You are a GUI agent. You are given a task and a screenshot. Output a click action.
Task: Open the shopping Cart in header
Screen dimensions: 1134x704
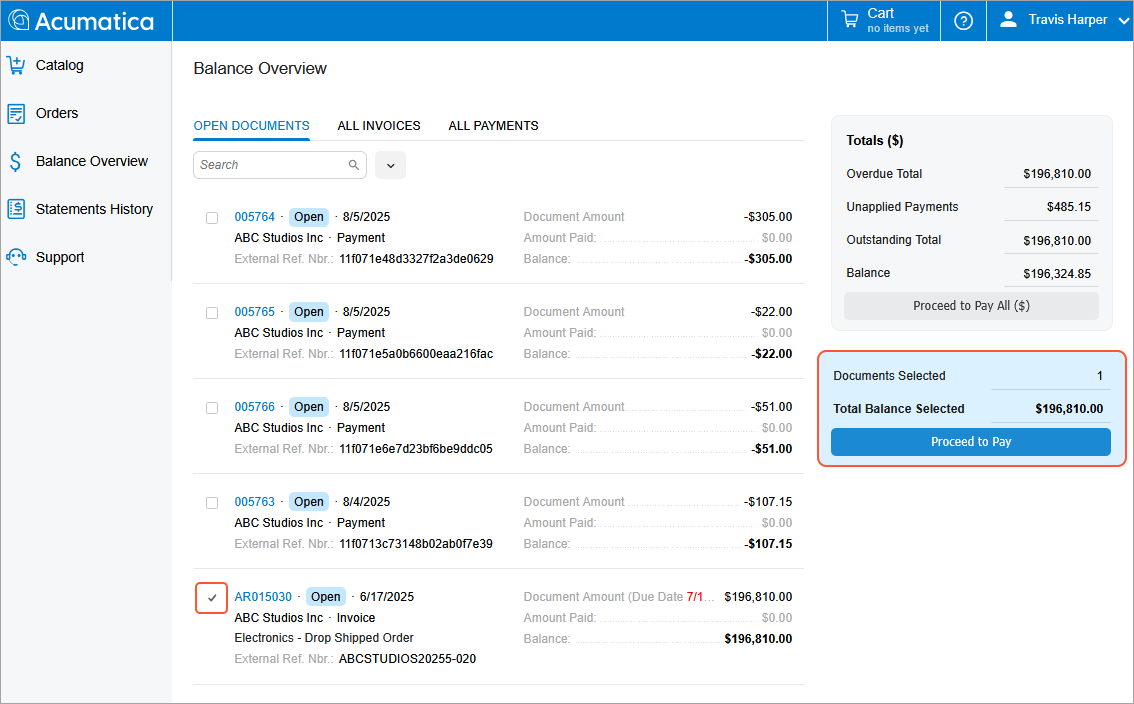885,20
